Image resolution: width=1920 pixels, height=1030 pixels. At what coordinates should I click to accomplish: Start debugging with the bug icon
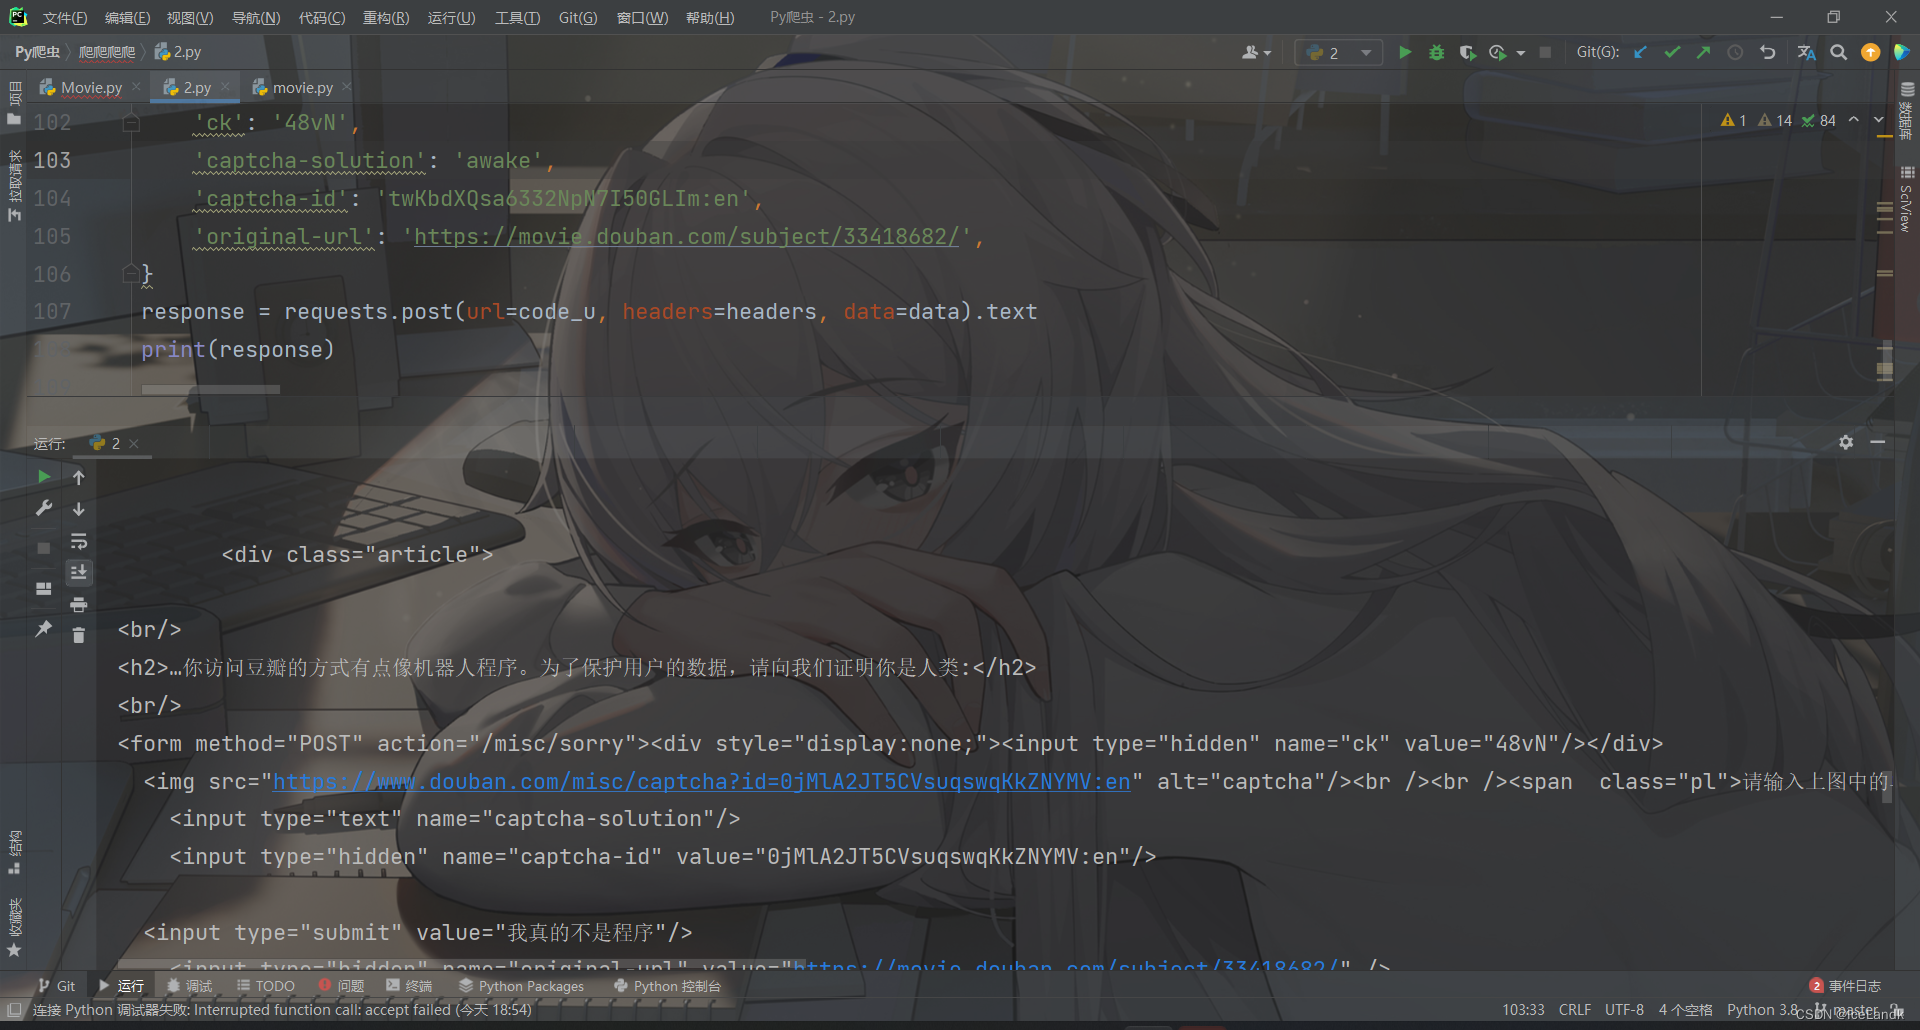(1436, 52)
